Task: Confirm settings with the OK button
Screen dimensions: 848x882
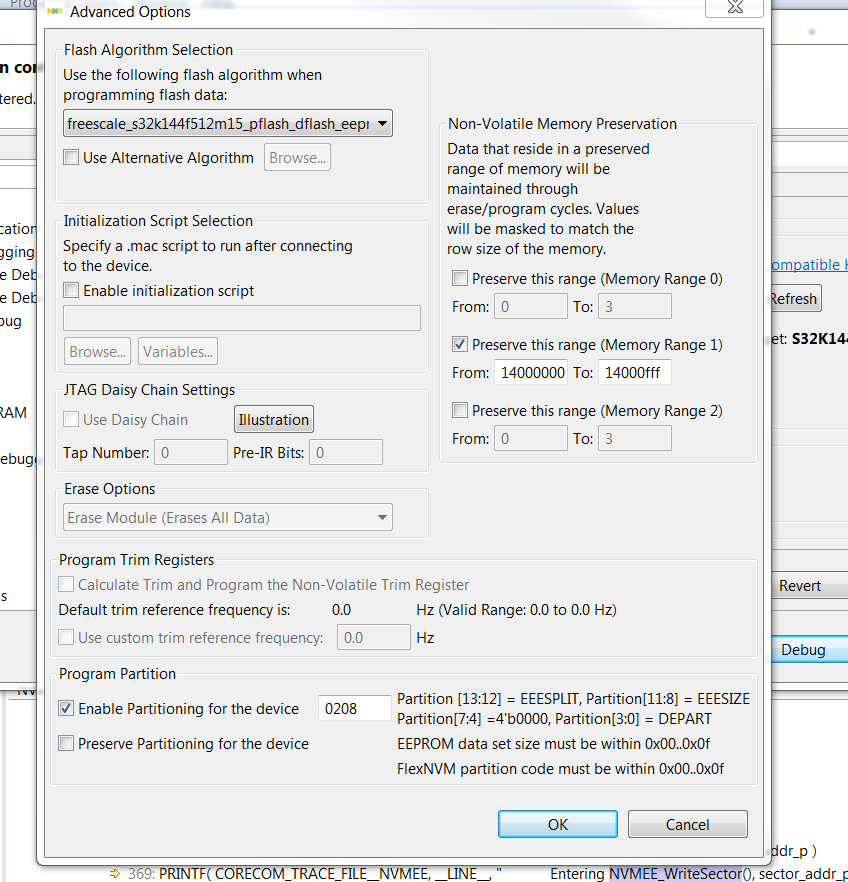Action: coord(557,824)
